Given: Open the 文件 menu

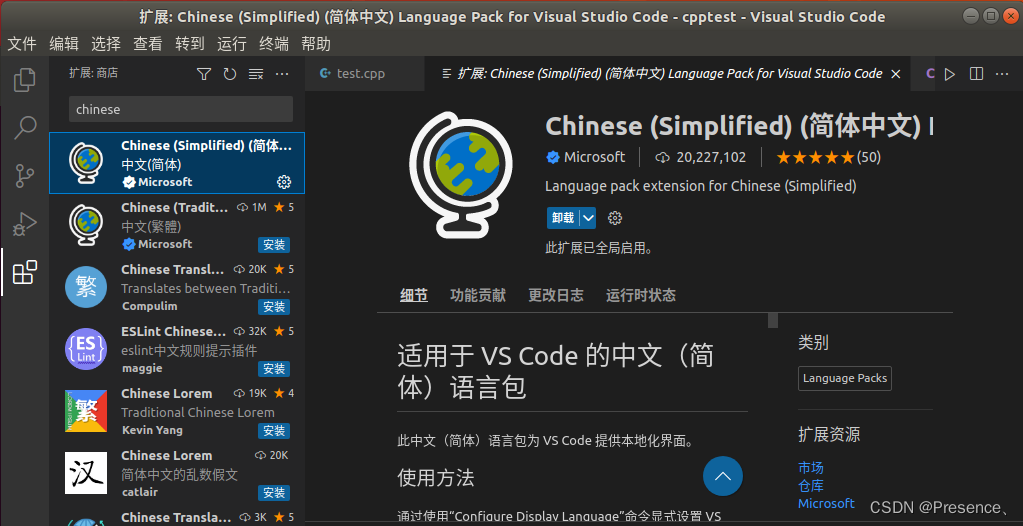Looking at the screenshot, I should coord(22,44).
